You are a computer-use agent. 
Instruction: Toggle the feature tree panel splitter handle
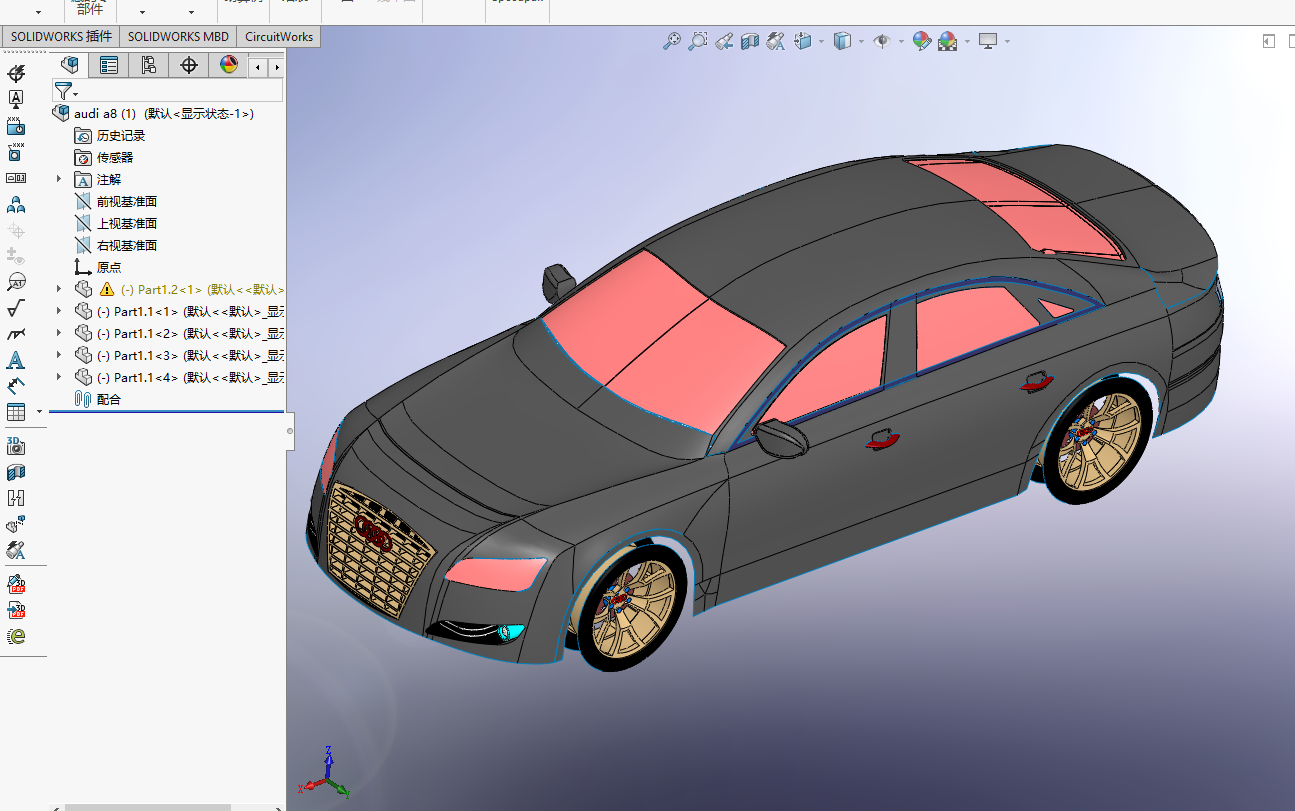[290, 431]
